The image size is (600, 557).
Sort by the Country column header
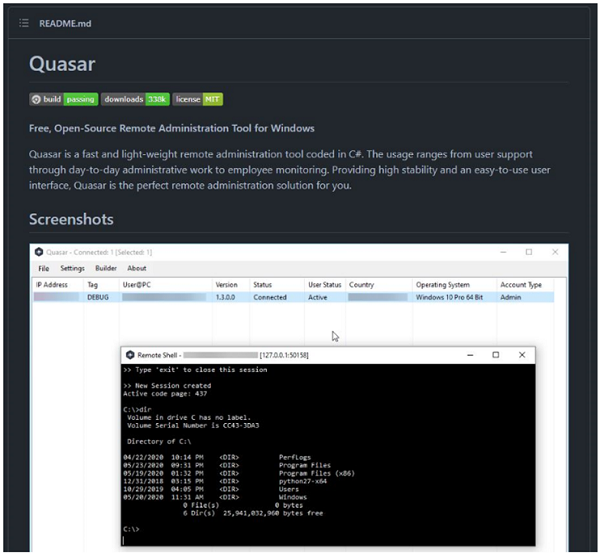click(x=361, y=285)
